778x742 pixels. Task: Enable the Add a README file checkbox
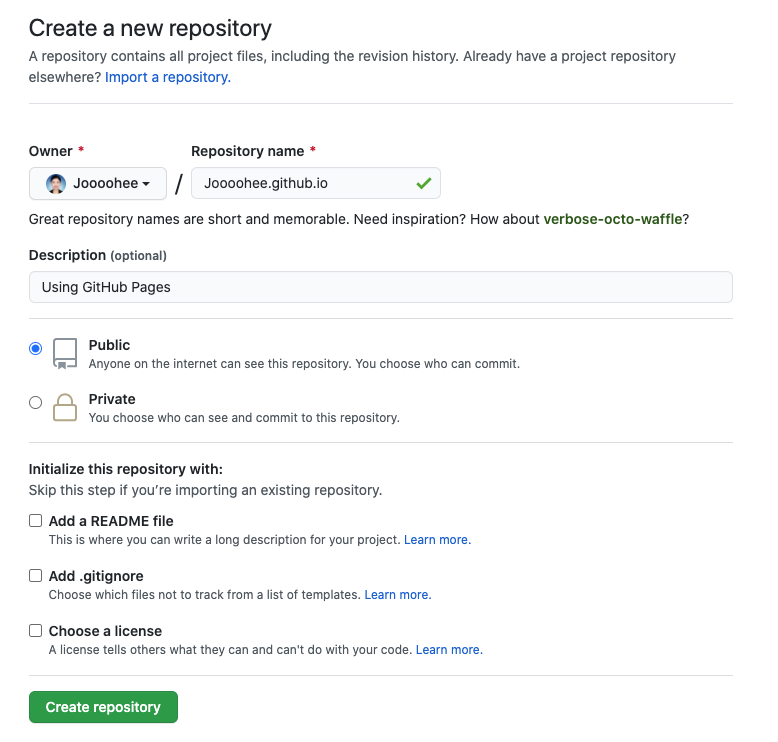(x=35, y=521)
